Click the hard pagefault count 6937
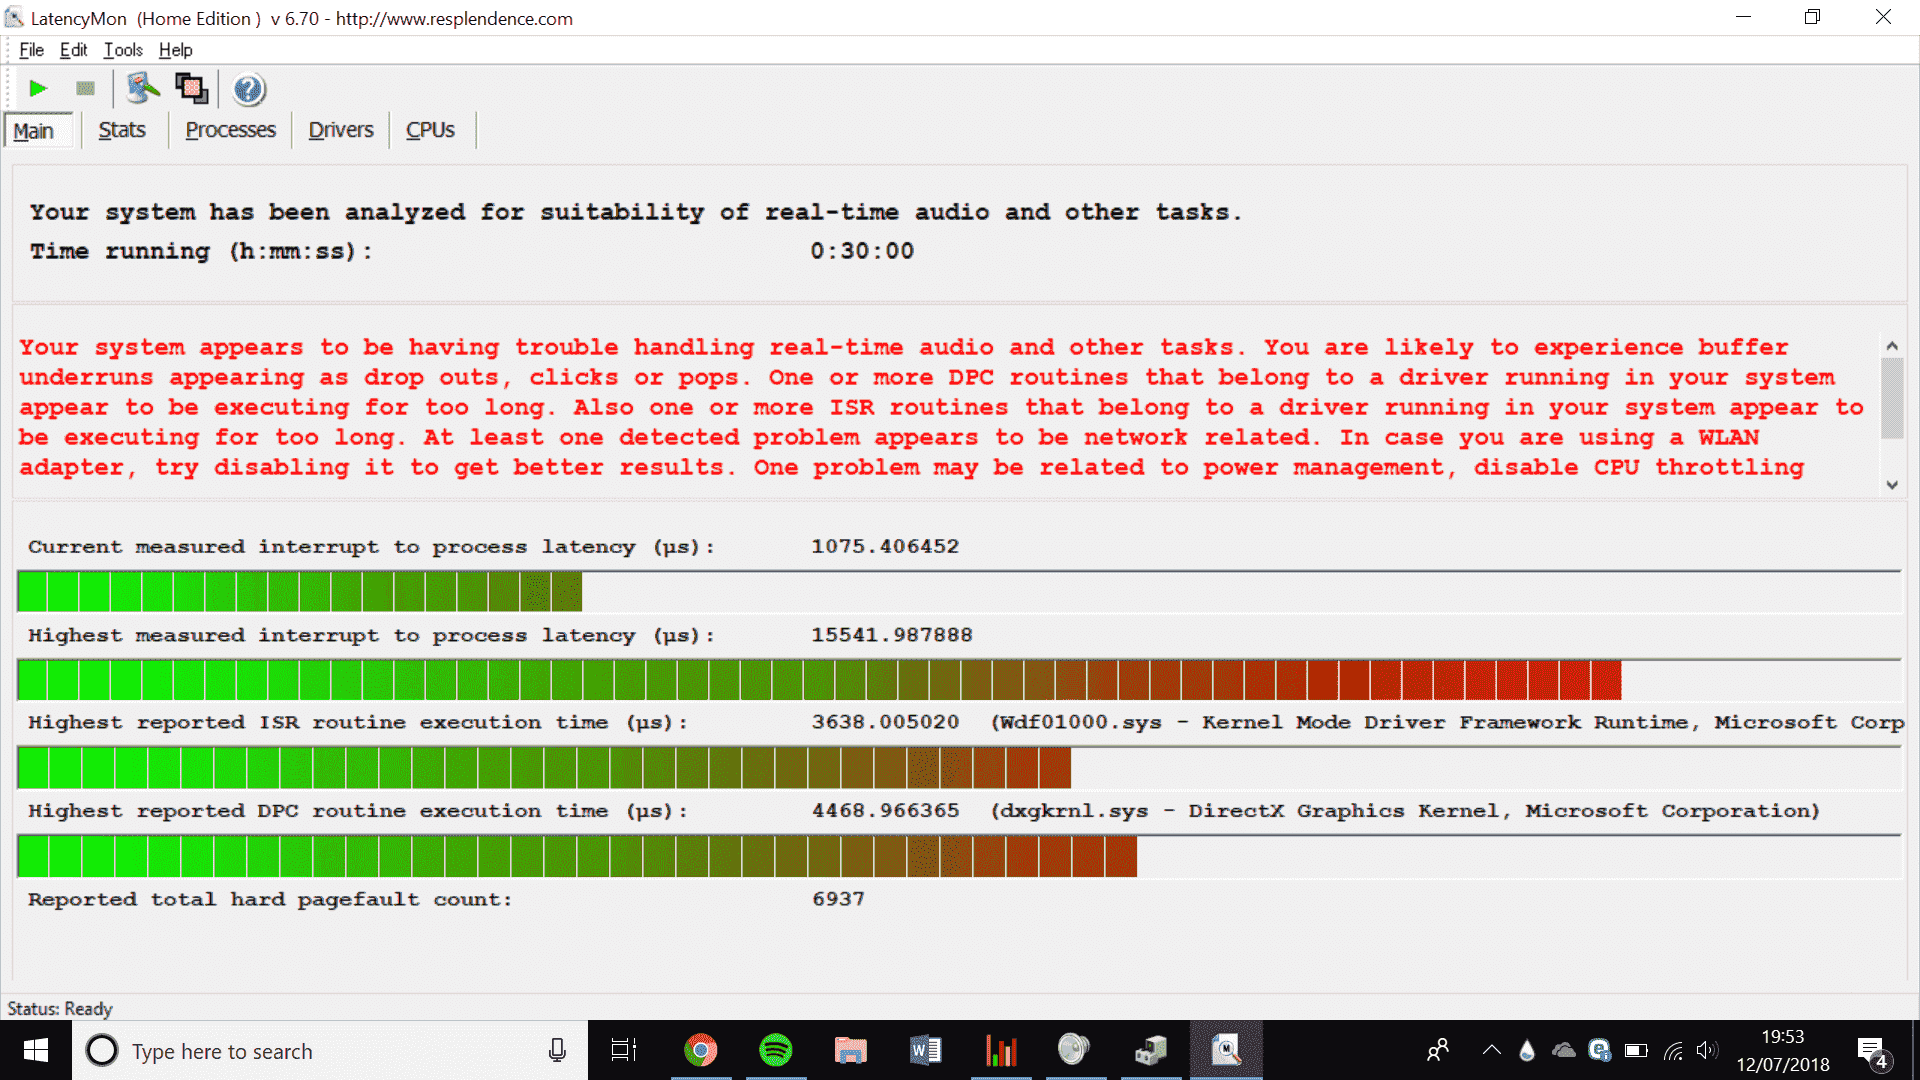Image resolution: width=1920 pixels, height=1080 pixels. click(838, 899)
